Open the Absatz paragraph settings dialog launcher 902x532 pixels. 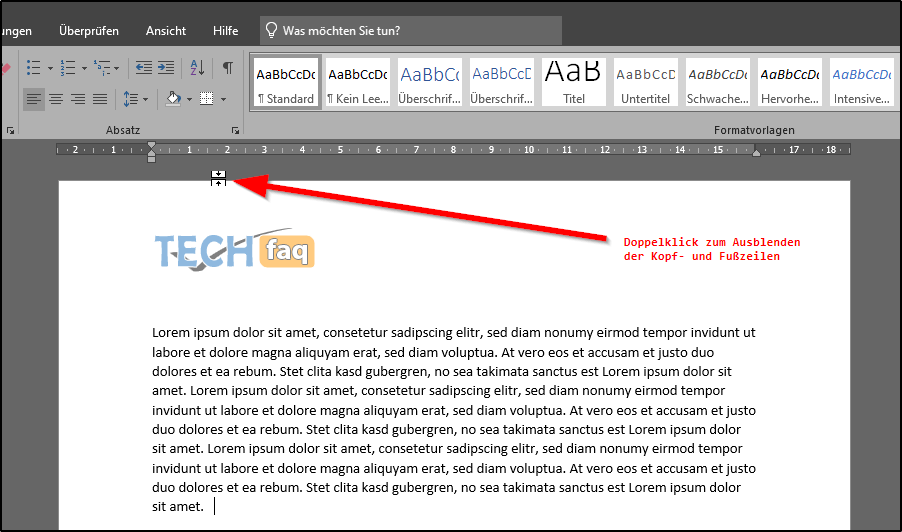pyautogui.click(x=235, y=131)
